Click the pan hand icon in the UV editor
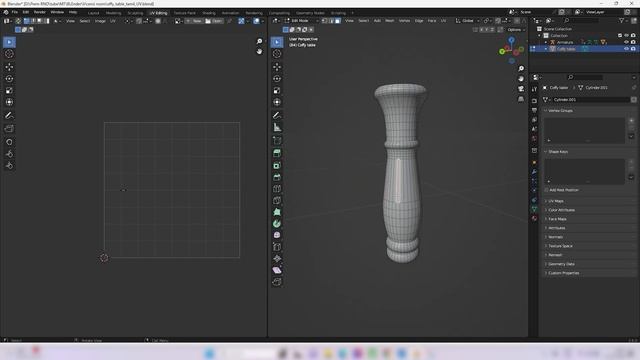The width and height of the screenshot is (640, 360). pyautogui.click(x=259, y=51)
